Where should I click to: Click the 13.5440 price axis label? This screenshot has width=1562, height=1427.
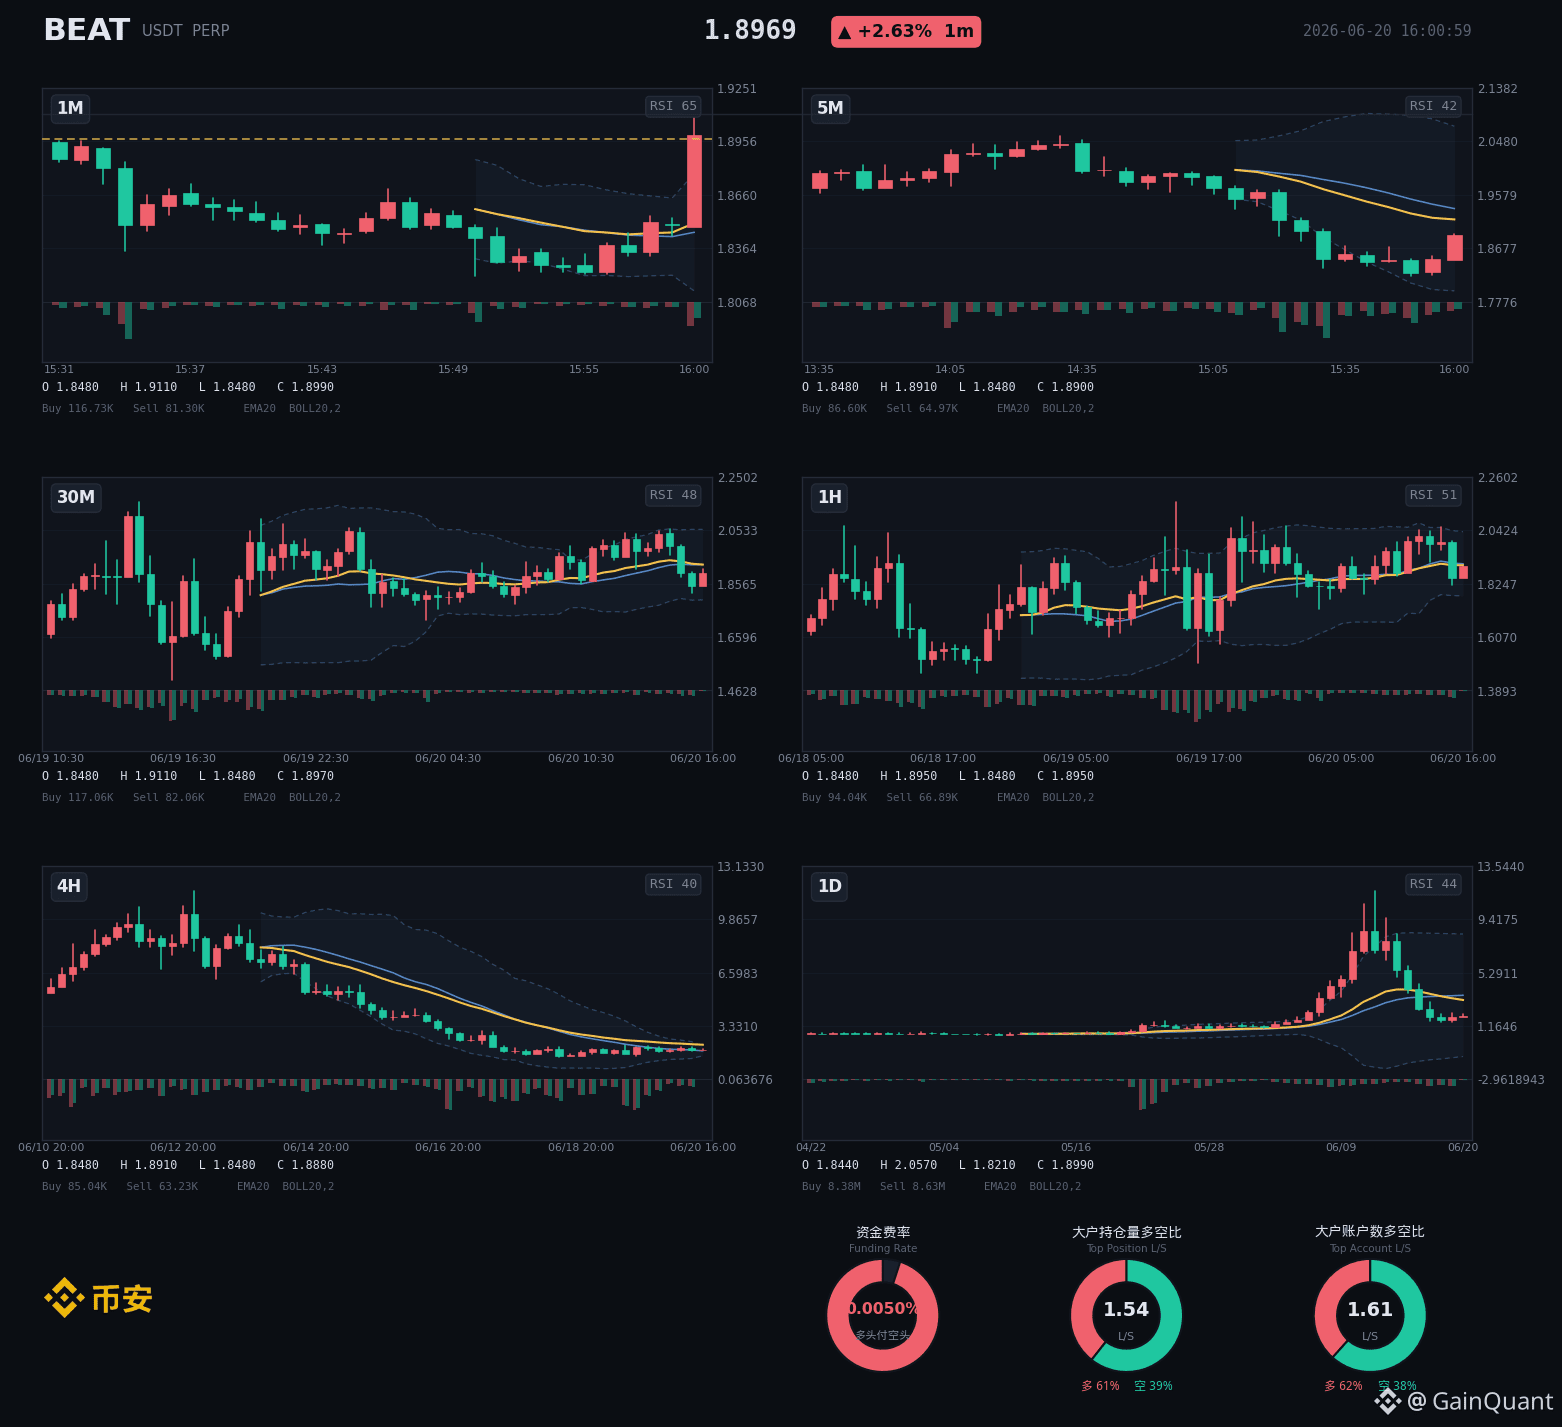tap(1500, 867)
